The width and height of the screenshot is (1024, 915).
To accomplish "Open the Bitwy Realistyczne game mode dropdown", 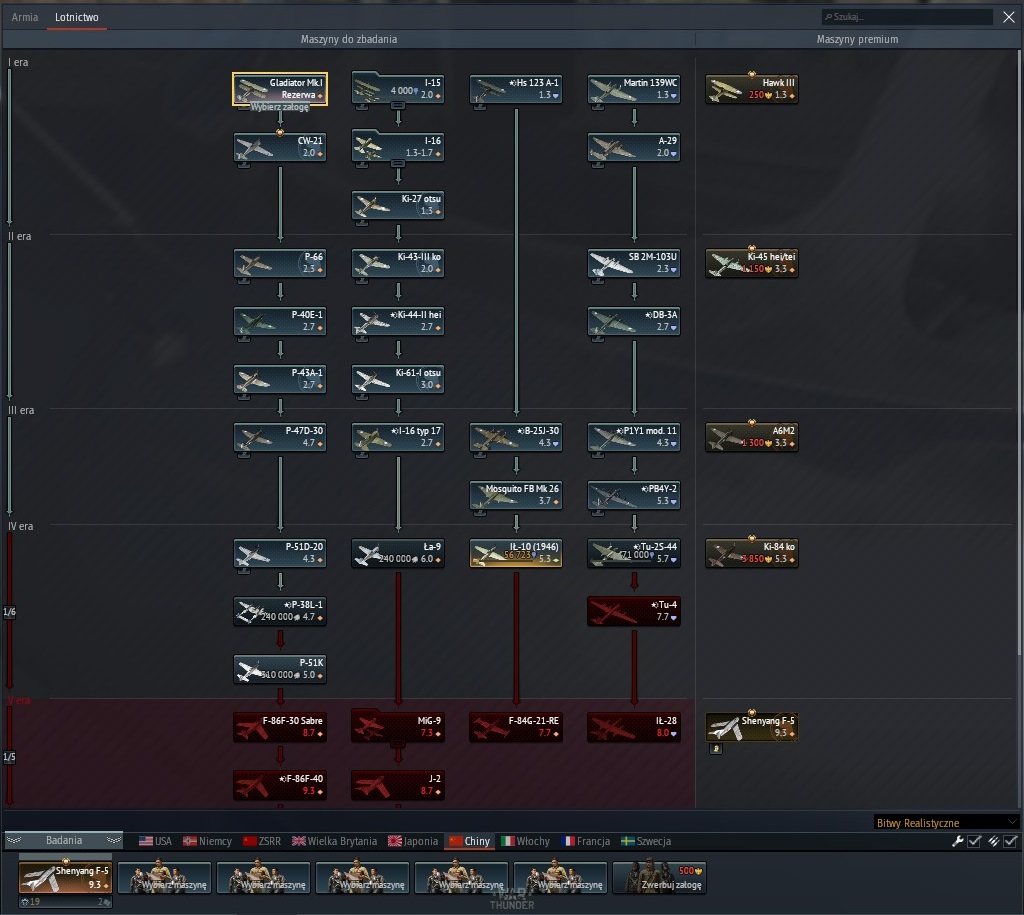I will click(946, 823).
